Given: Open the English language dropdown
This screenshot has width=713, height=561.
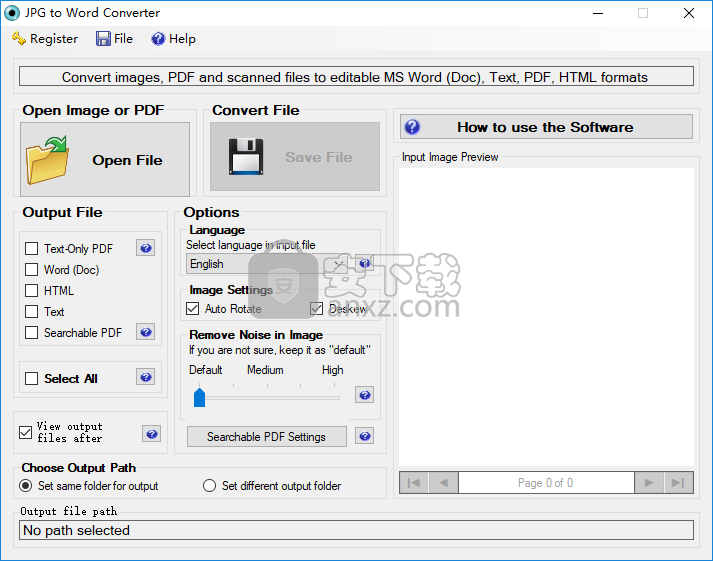Looking at the screenshot, I should pos(269,264).
